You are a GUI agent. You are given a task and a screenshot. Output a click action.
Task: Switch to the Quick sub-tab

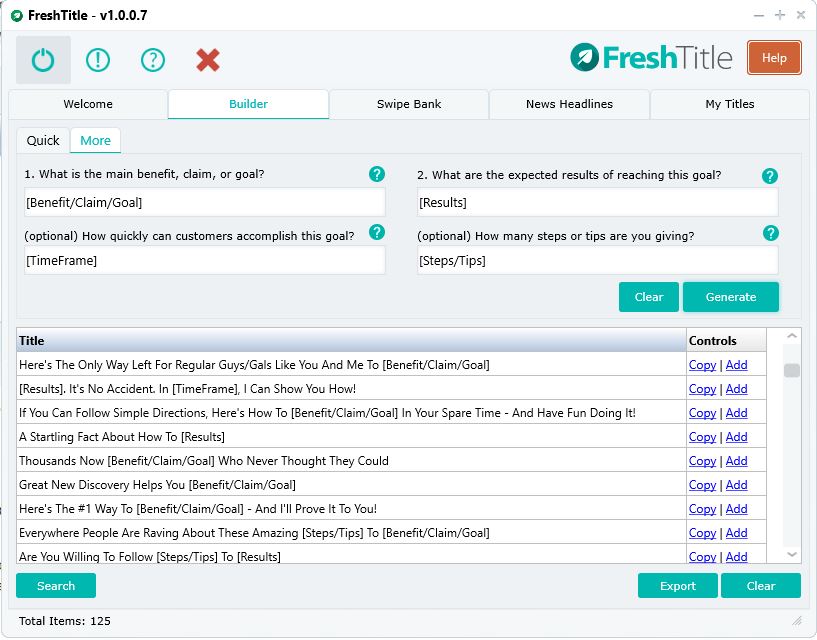tap(43, 141)
